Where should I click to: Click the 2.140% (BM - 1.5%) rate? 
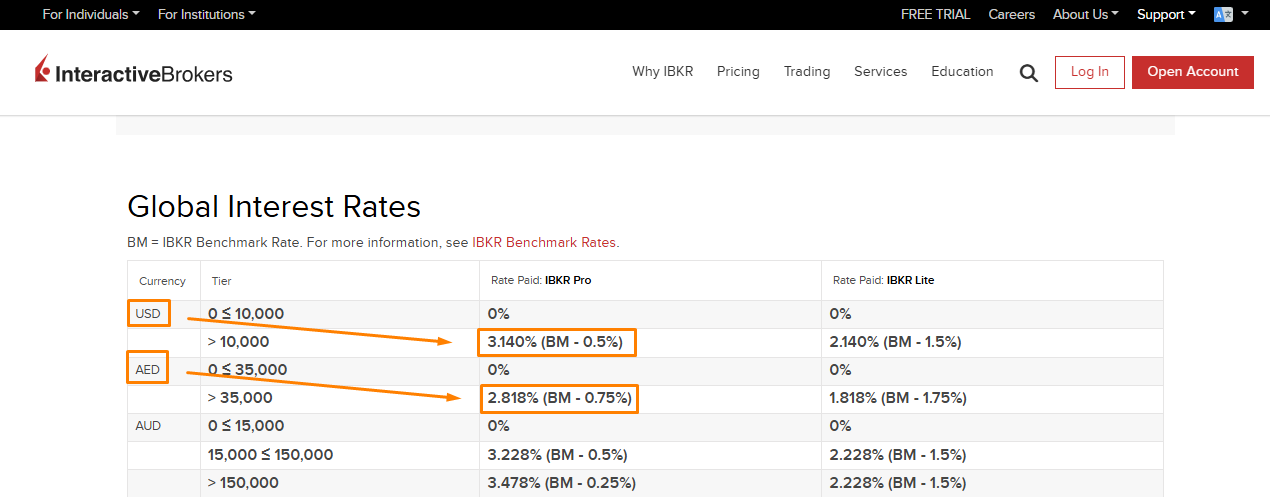(895, 342)
